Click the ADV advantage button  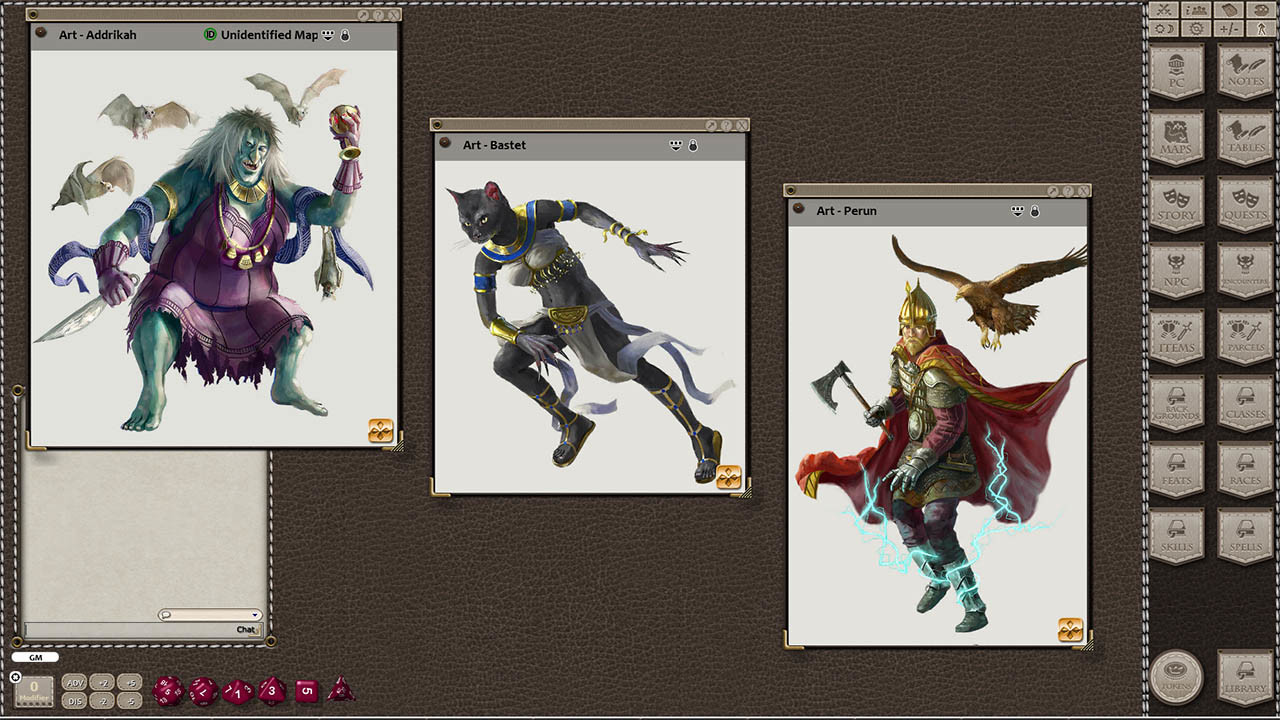click(73, 684)
